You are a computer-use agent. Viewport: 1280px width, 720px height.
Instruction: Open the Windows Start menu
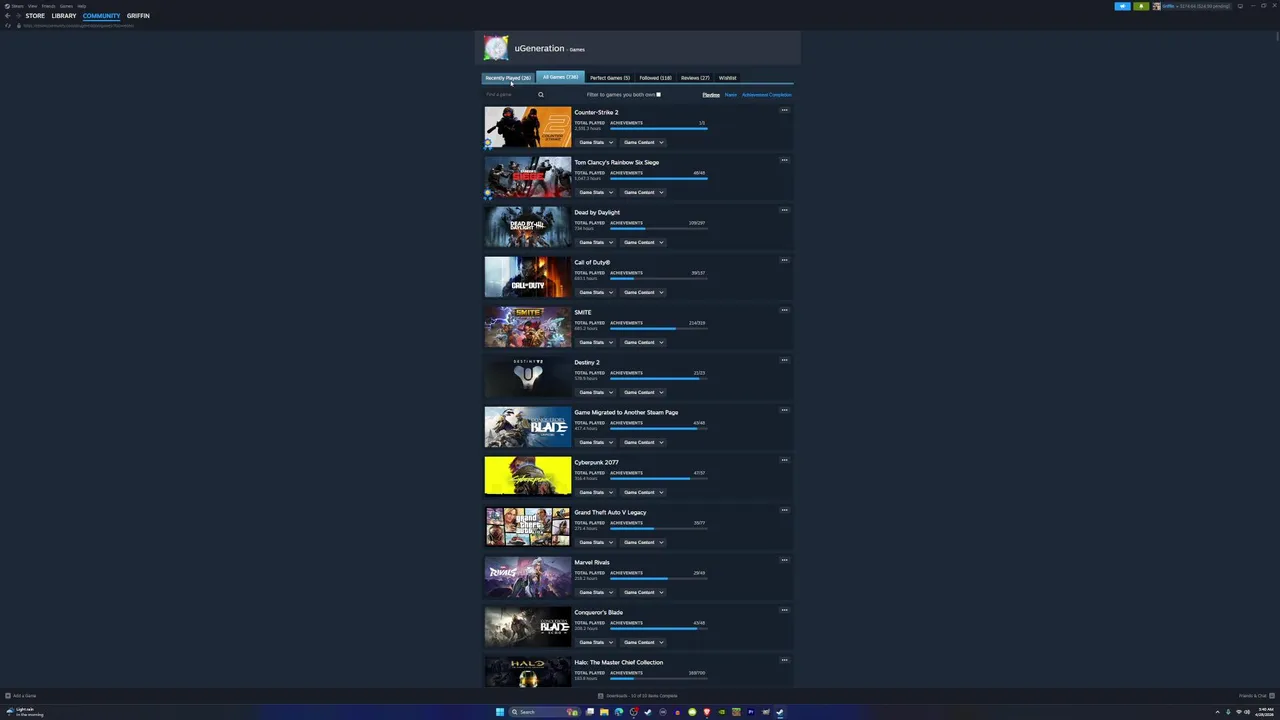500,712
